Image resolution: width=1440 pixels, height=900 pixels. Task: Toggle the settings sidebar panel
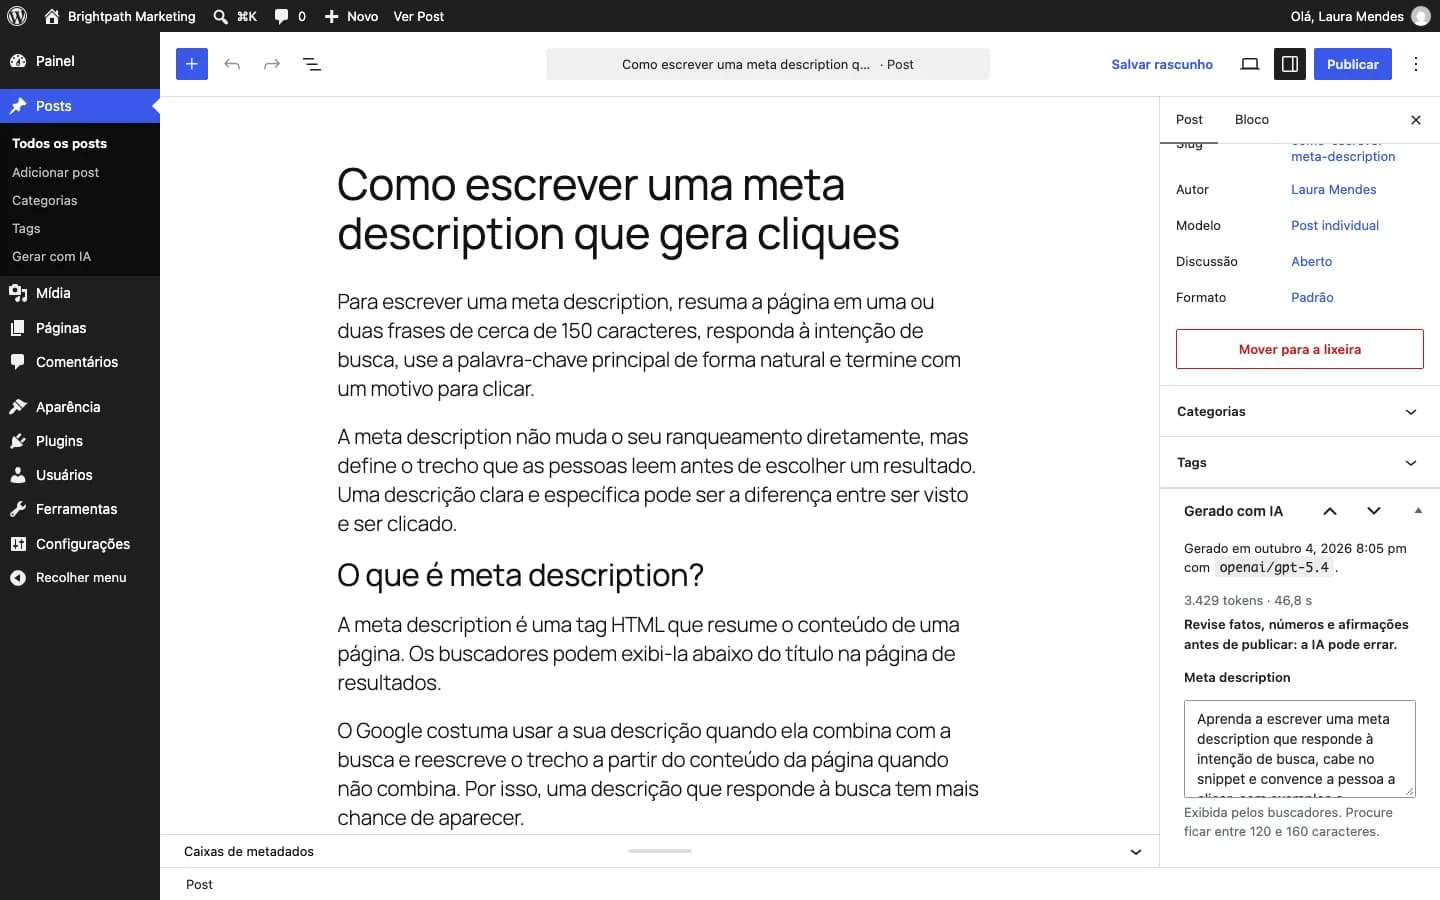[x=1290, y=64]
